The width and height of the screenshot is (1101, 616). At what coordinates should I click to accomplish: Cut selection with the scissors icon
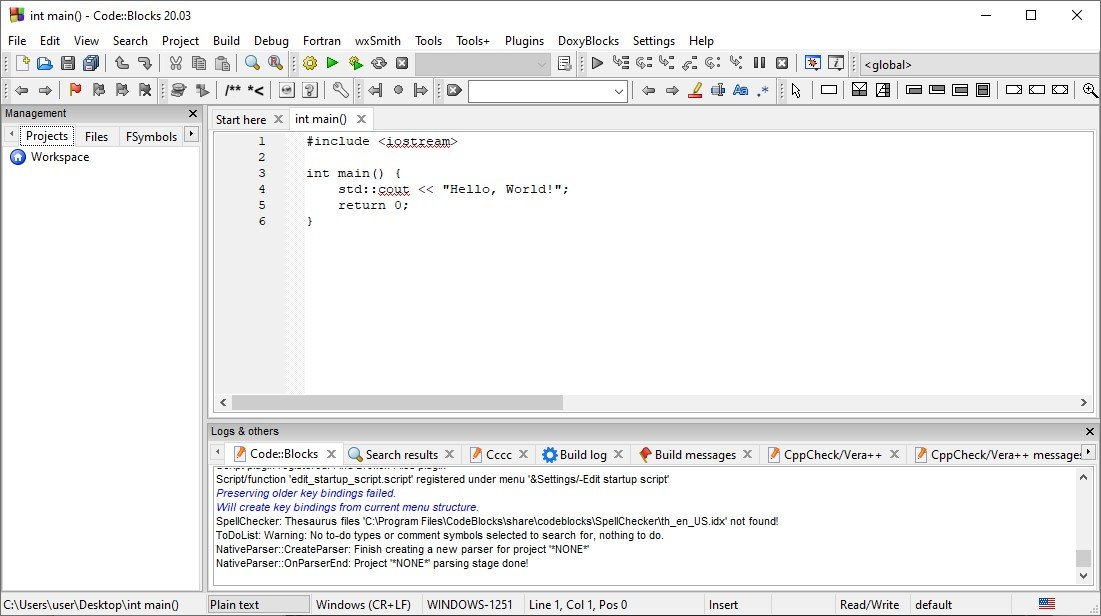[176, 63]
